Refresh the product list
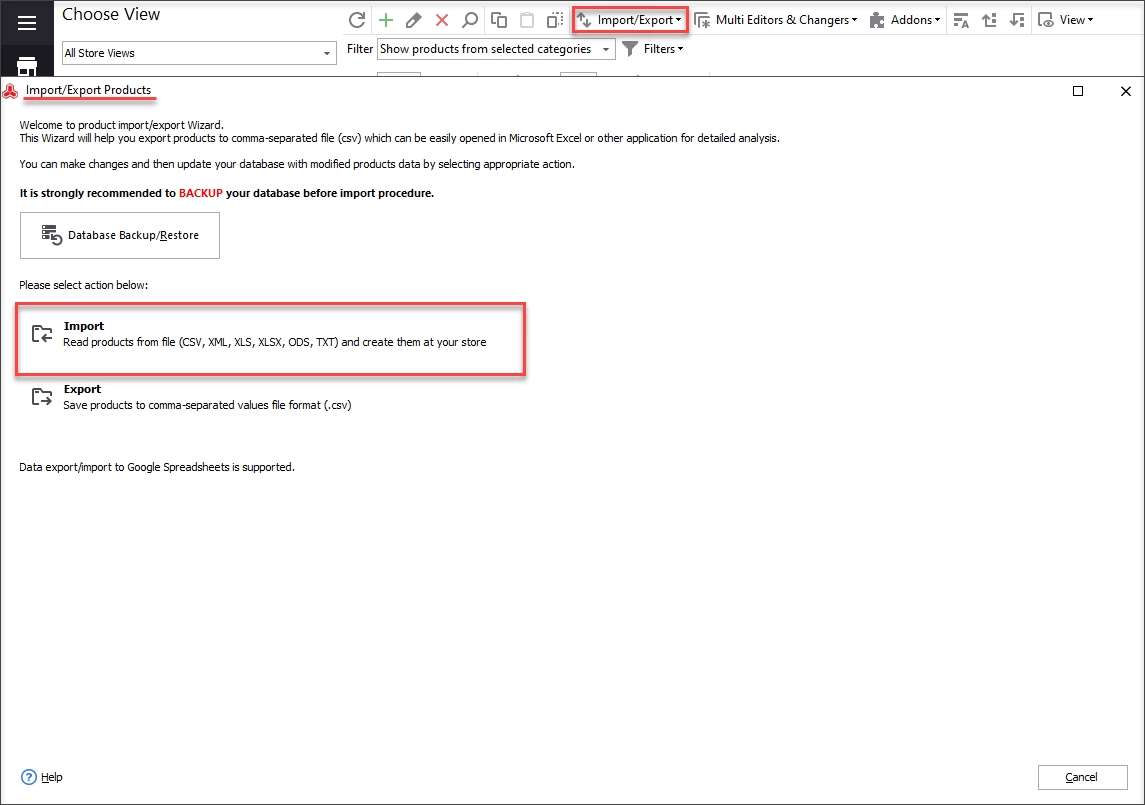This screenshot has height=805, width=1145. coord(356,20)
